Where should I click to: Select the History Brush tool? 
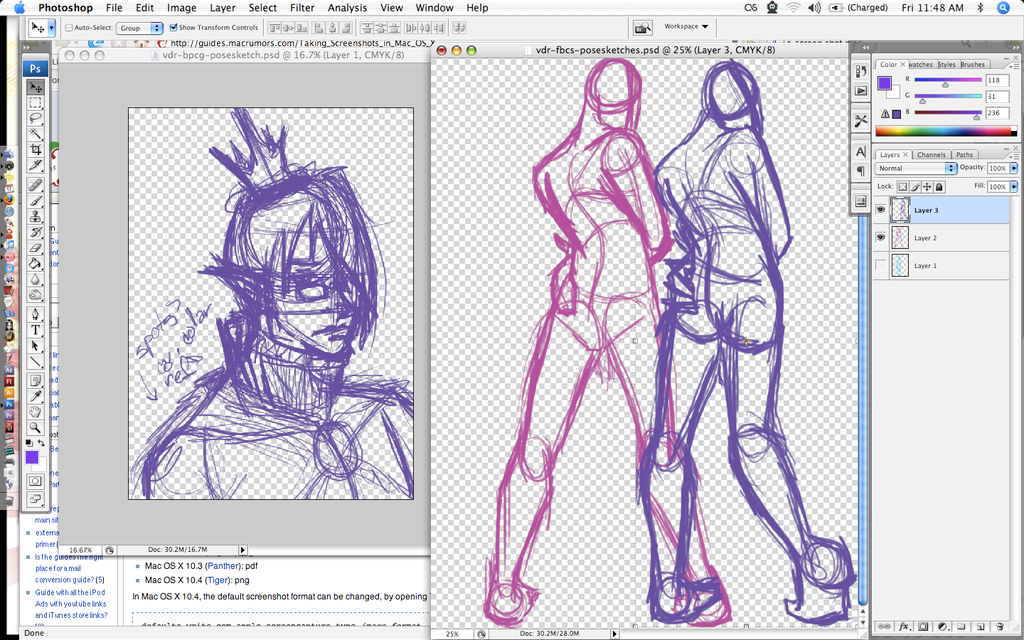click(35, 232)
